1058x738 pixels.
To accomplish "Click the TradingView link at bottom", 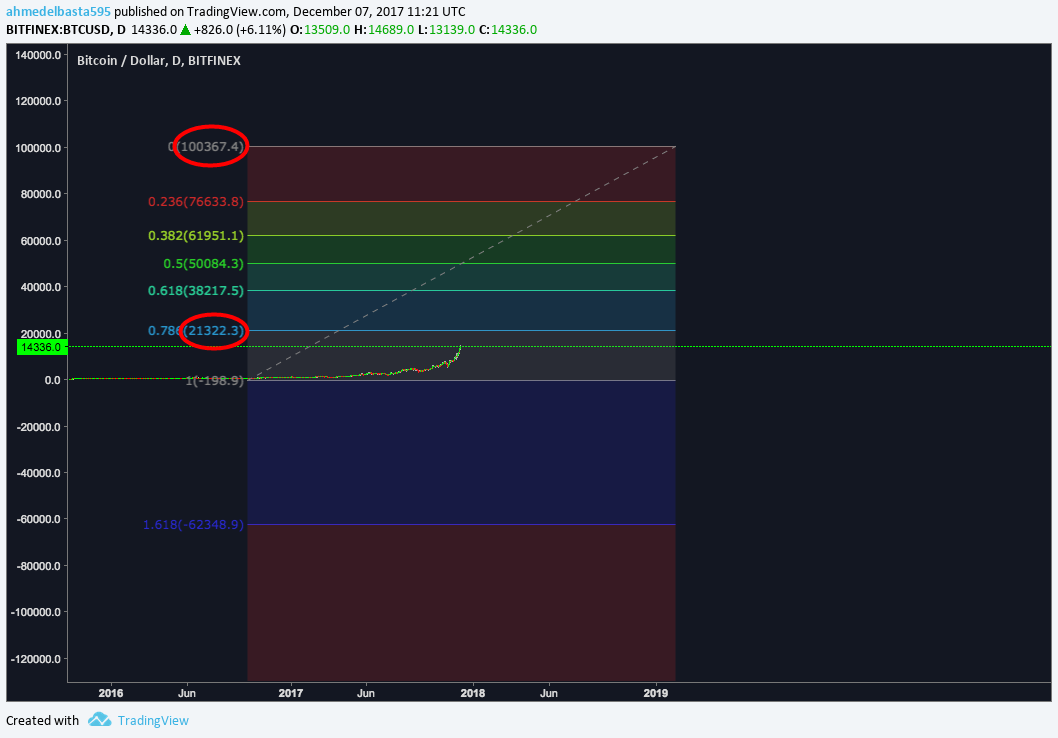I will 153,720.
